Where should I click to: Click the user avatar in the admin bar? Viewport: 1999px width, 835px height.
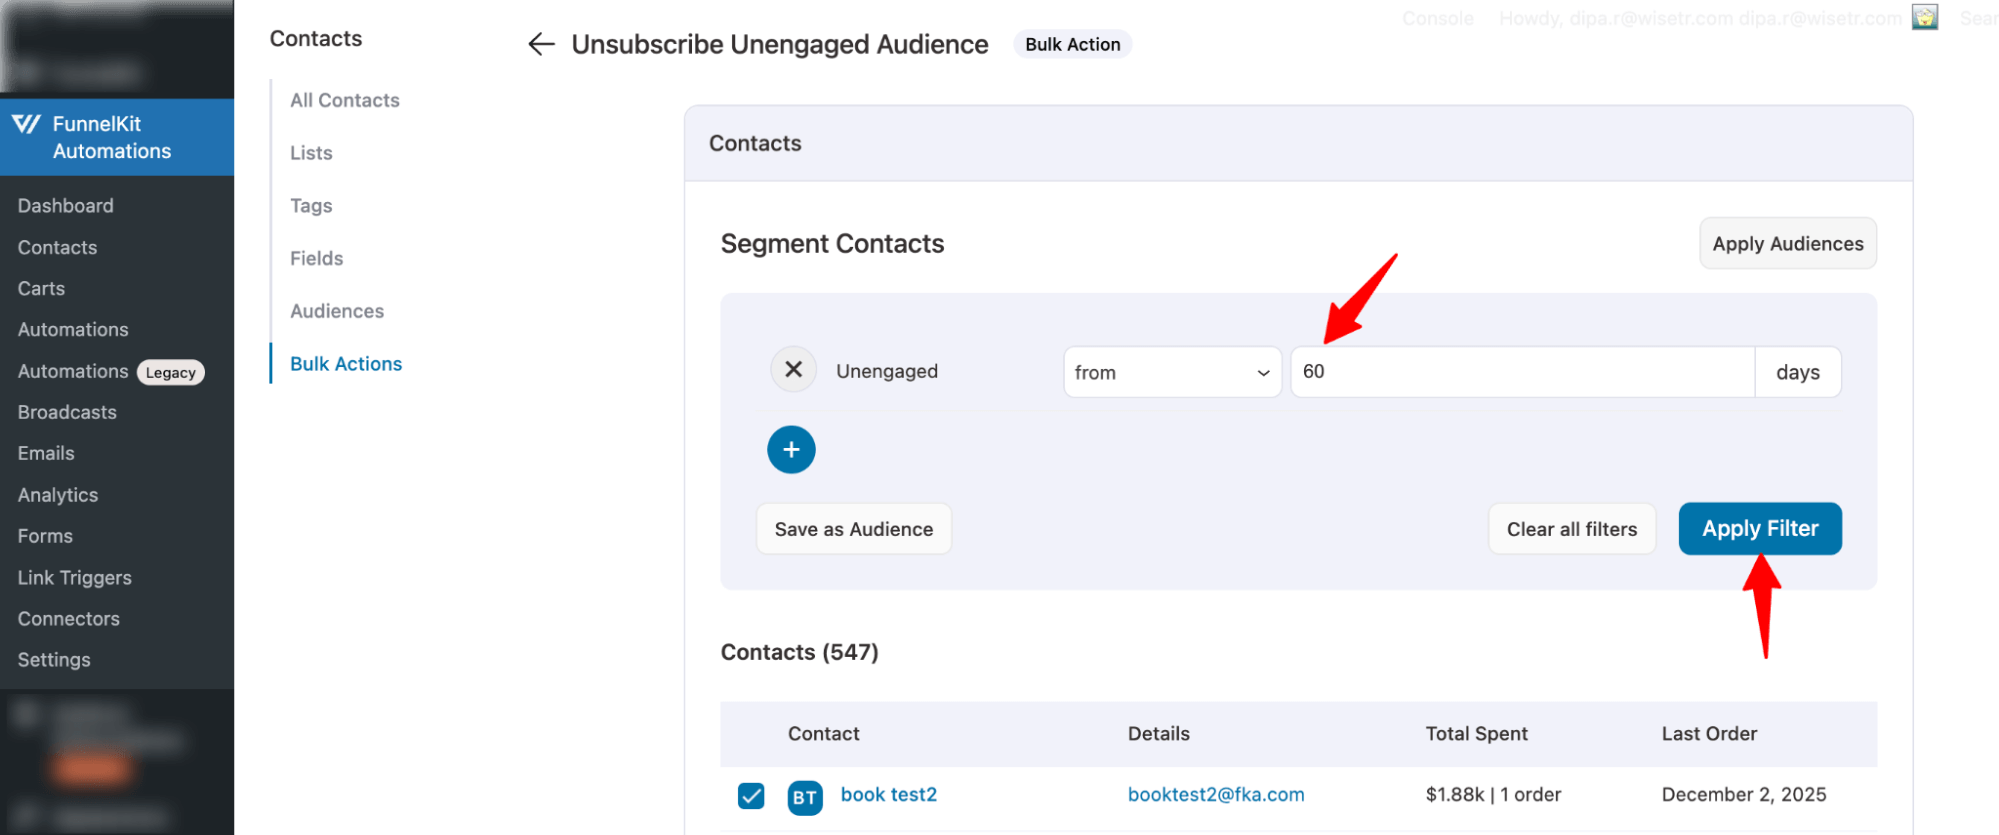click(x=1925, y=17)
